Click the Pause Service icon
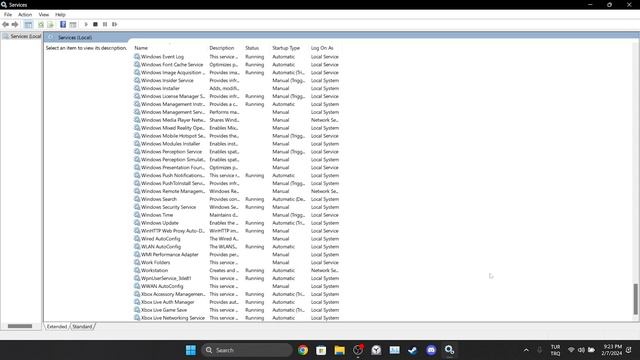 tap(105, 24)
